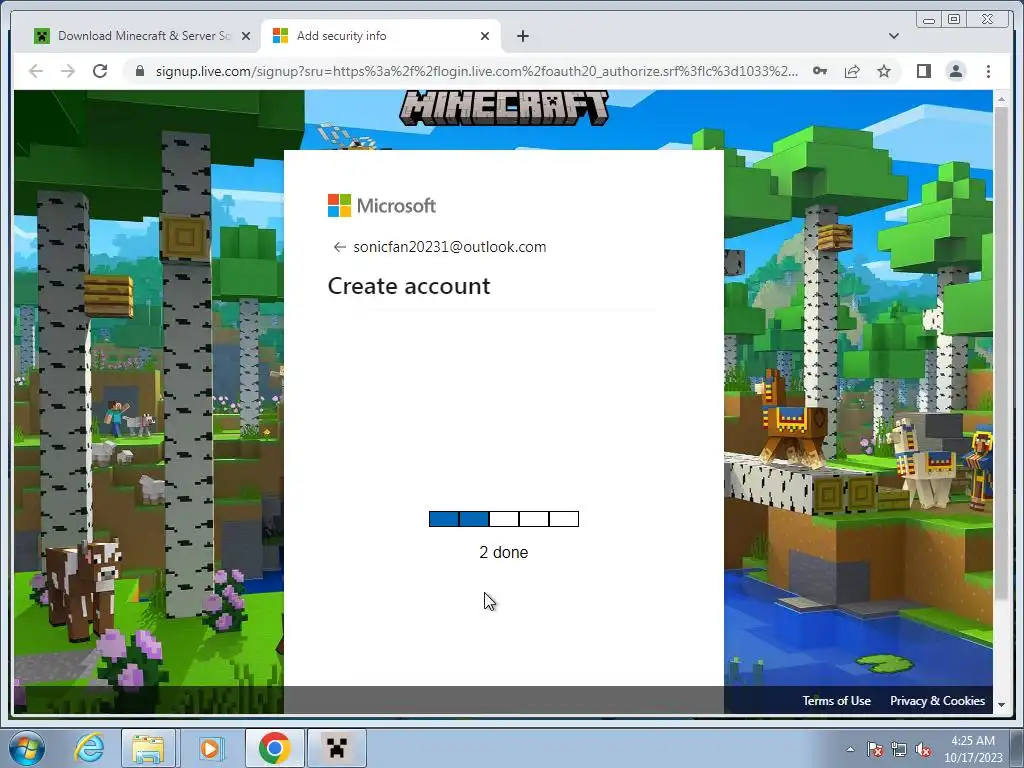Open a new browser tab
This screenshot has height=768, width=1024.
pyautogui.click(x=522, y=36)
